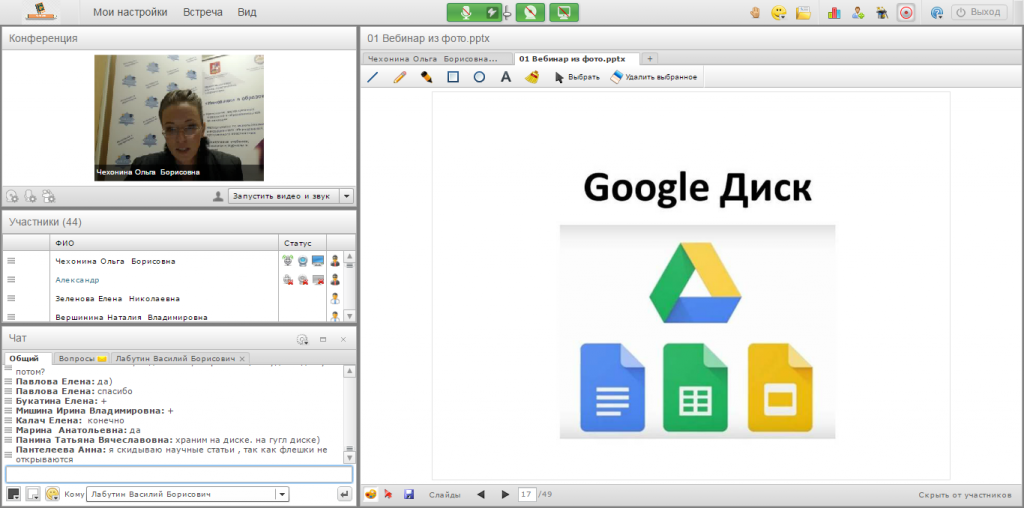Toggle microphone status icon for Чехонина Ольга Борисовна
Image resolution: width=1024 pixels, height=508 pixels.
(288, 261)
